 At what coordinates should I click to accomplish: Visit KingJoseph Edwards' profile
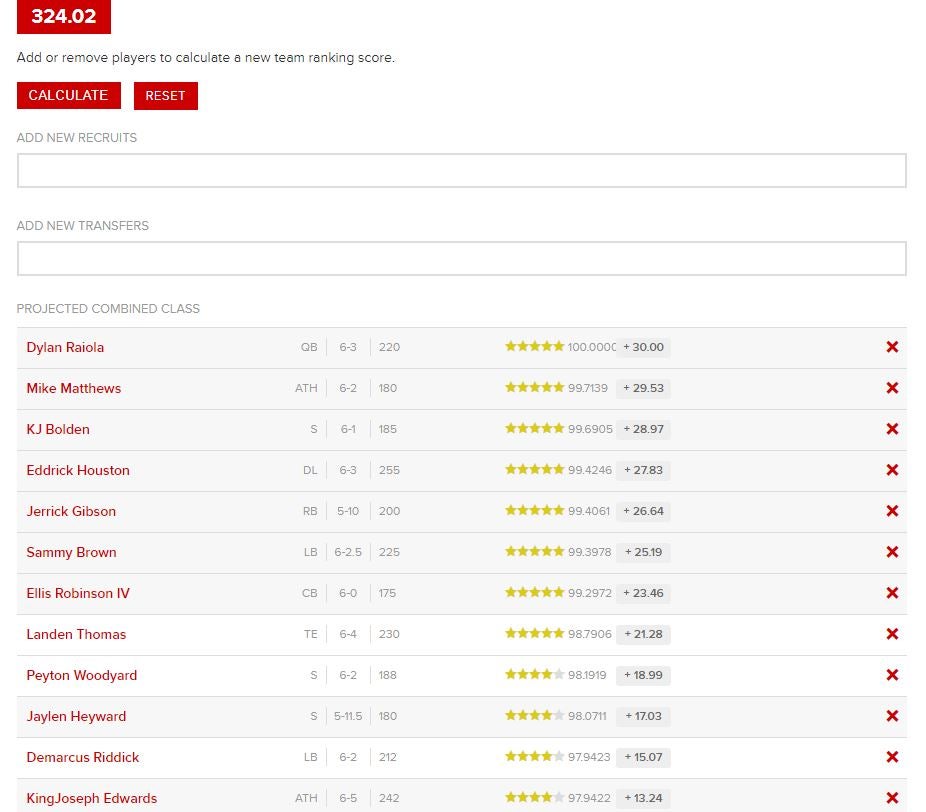pyautogui.click(x=92, y=798)
